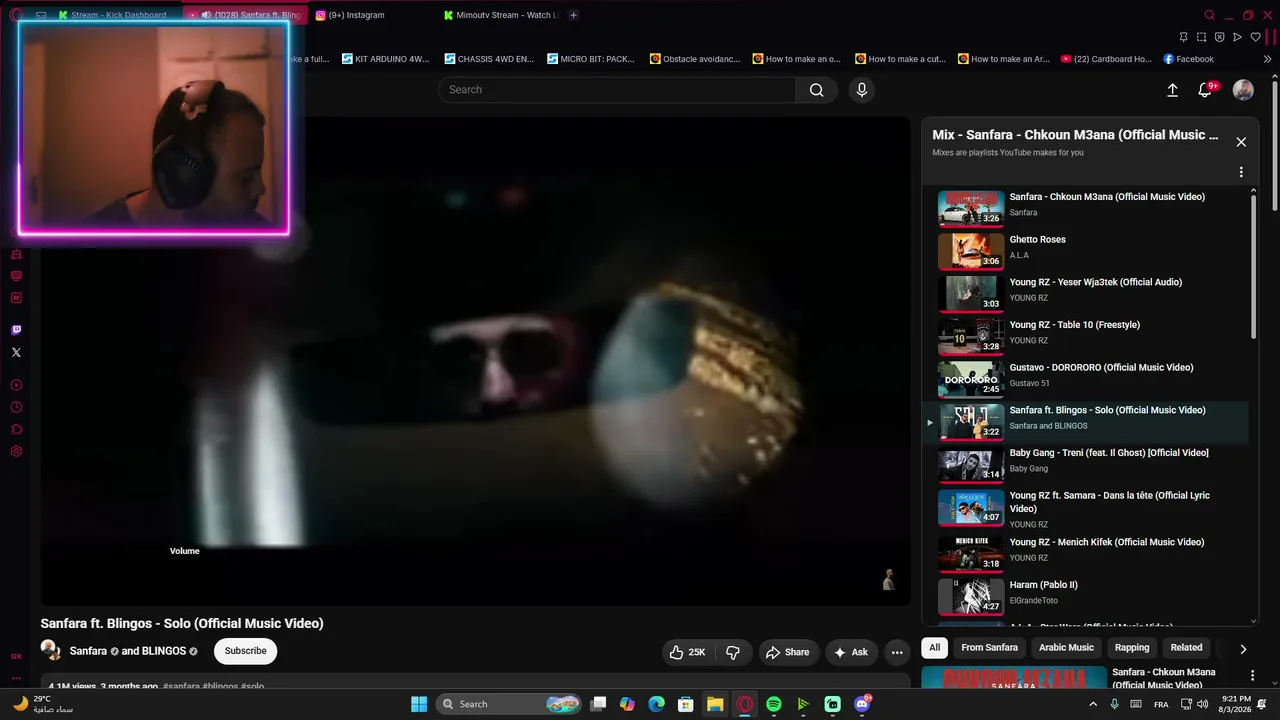Like the video with 25K likes
The image size is (1280, 720).
[687, 652]
